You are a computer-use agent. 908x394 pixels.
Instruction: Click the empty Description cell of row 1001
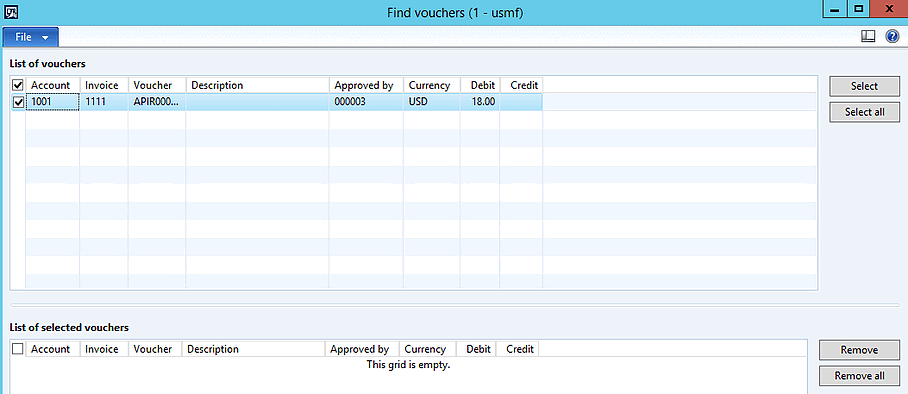[x=257, y=103]
